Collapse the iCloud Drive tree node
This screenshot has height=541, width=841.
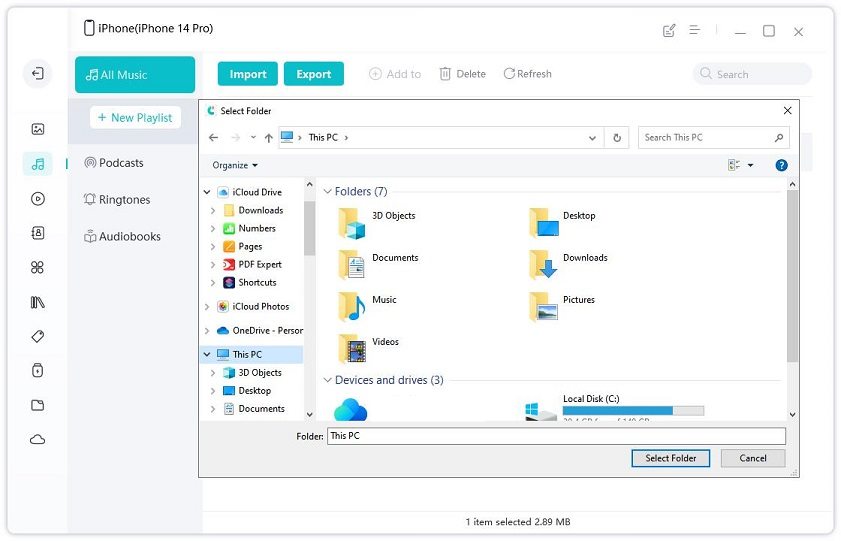coord(207,192)
